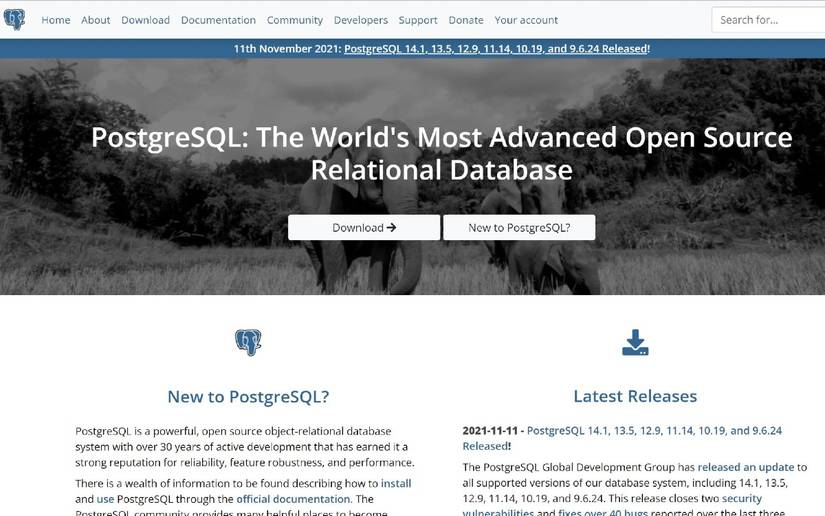Open the release announcement link in blue banner
Screen dimensions: 825x516
(x=496, y=48)
